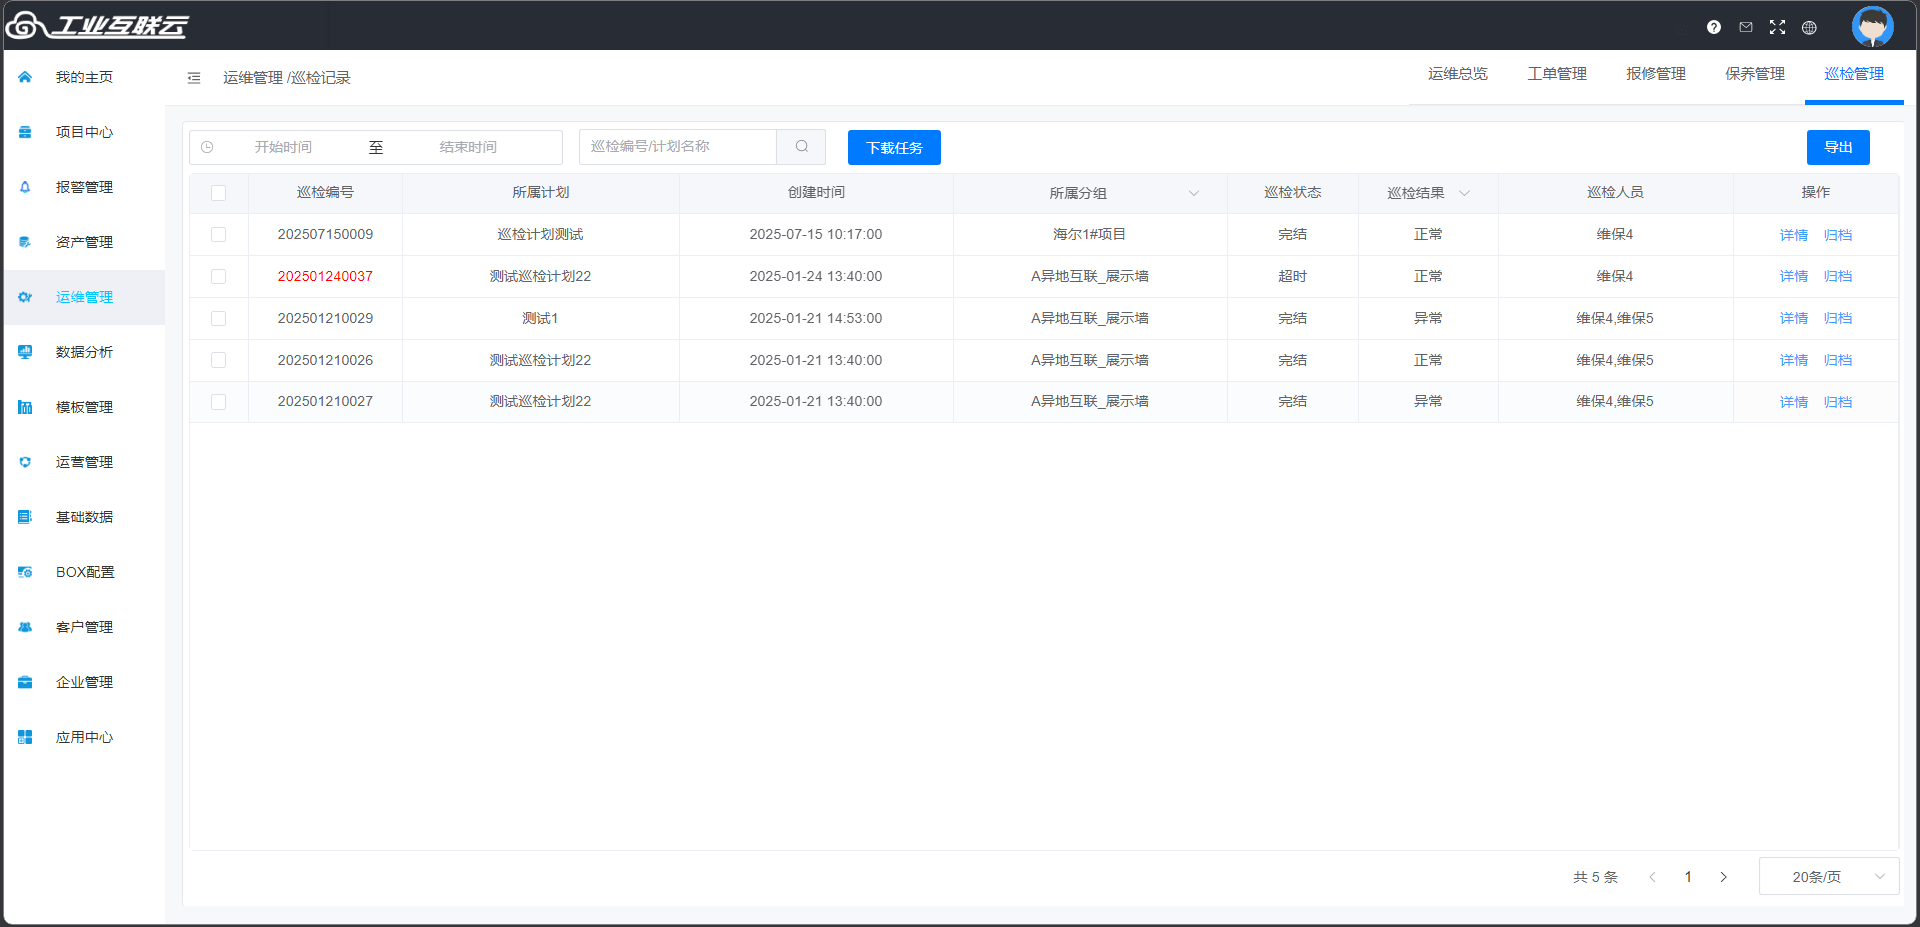Toggle the select-all header checkbox

219,193
